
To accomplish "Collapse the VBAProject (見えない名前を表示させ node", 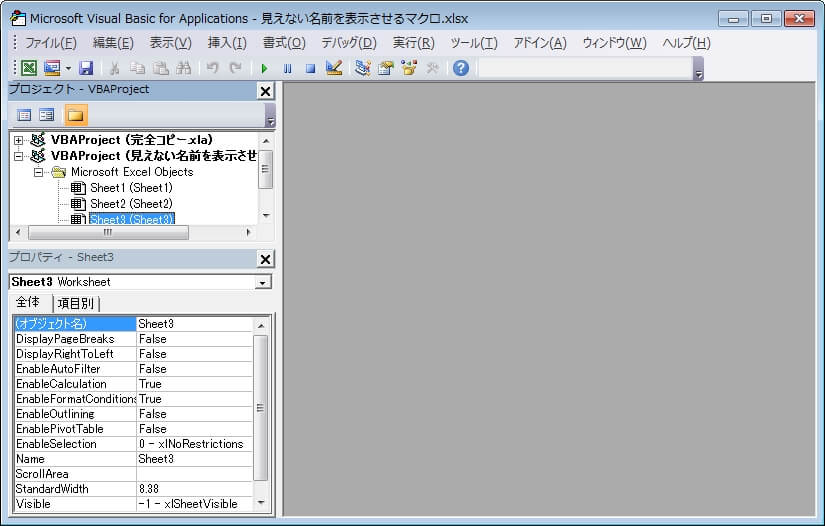I will pos(18,156).
